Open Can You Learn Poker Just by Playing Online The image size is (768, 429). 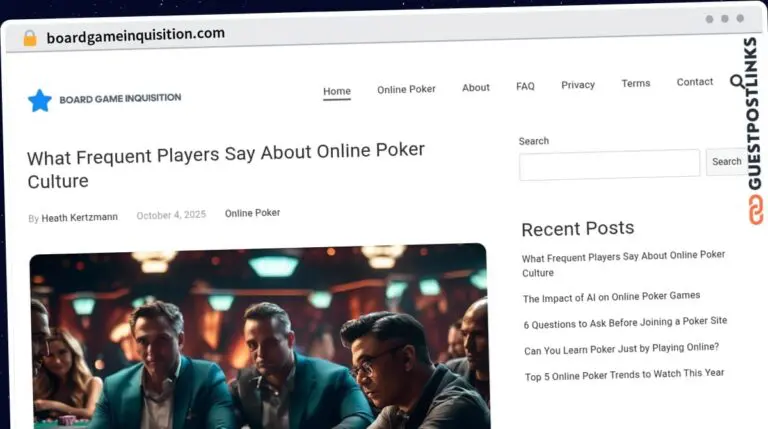tap(622, 349)
